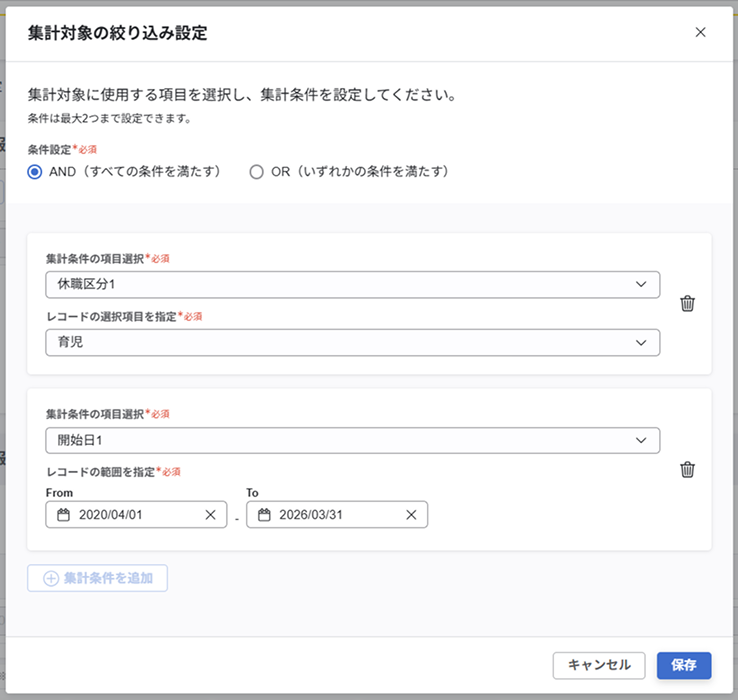Click the chevron arrow on 休職区分1 dropdown

(641, 284)
